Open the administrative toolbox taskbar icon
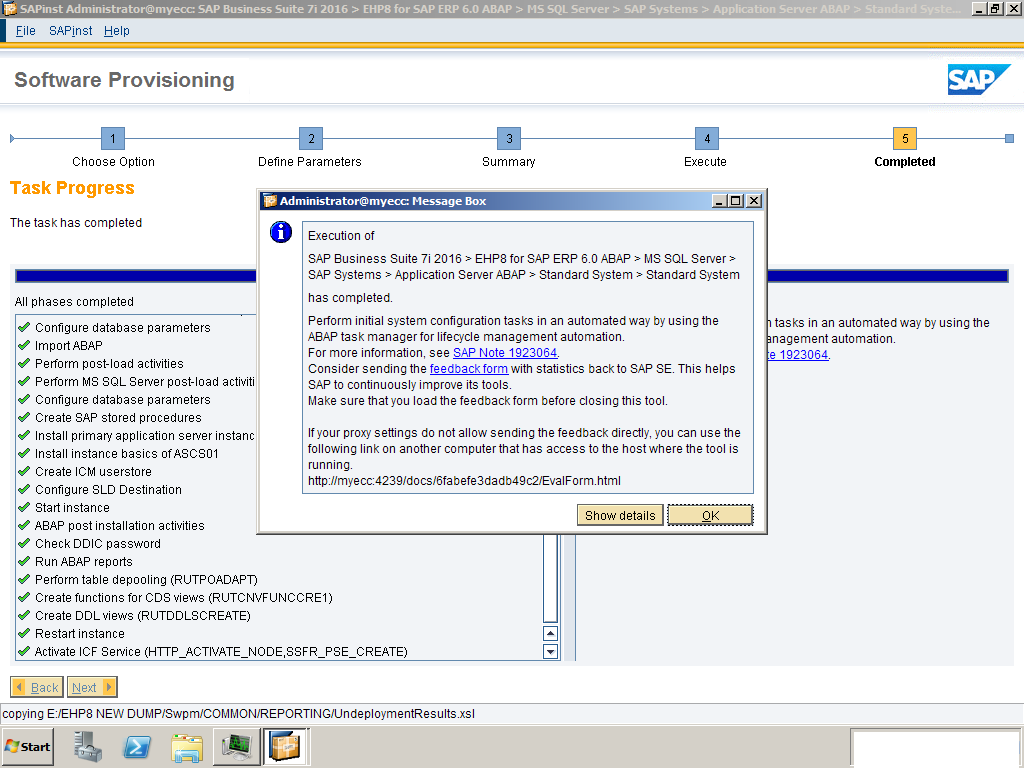Viewport: 1024px width, 768px height. [87, 746]
